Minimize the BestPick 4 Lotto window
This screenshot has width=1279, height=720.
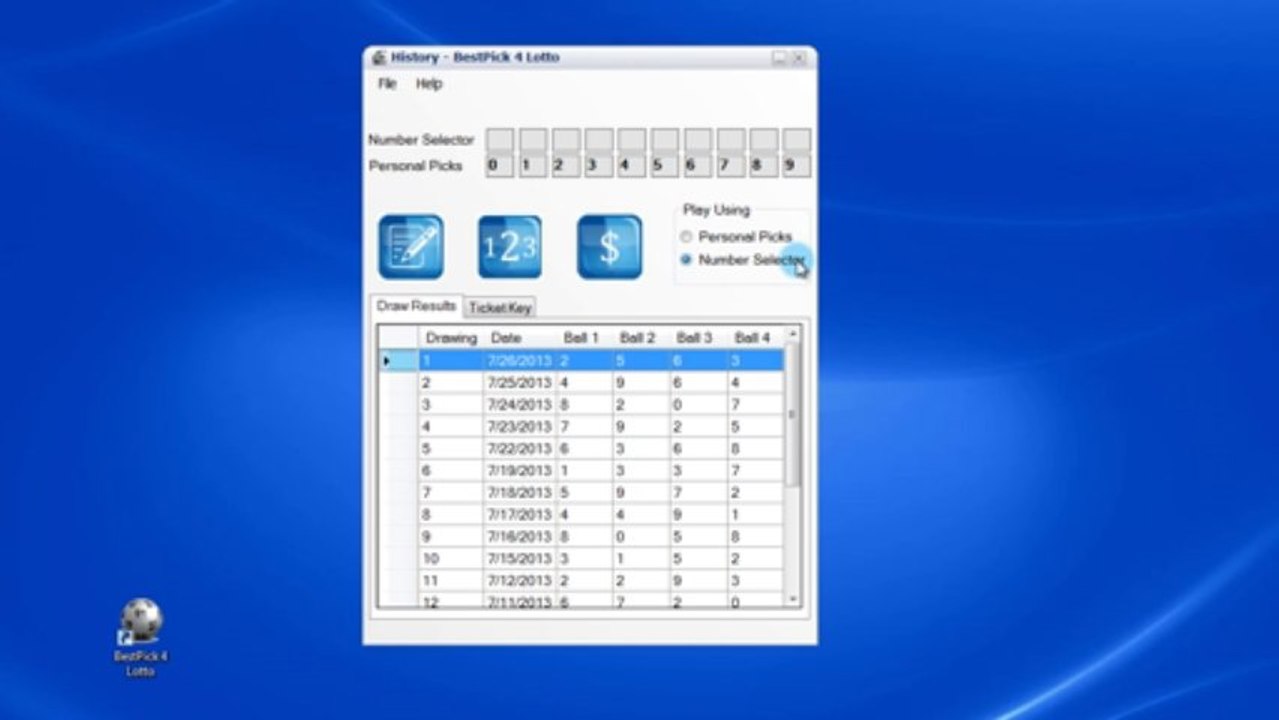pos(779,58)
